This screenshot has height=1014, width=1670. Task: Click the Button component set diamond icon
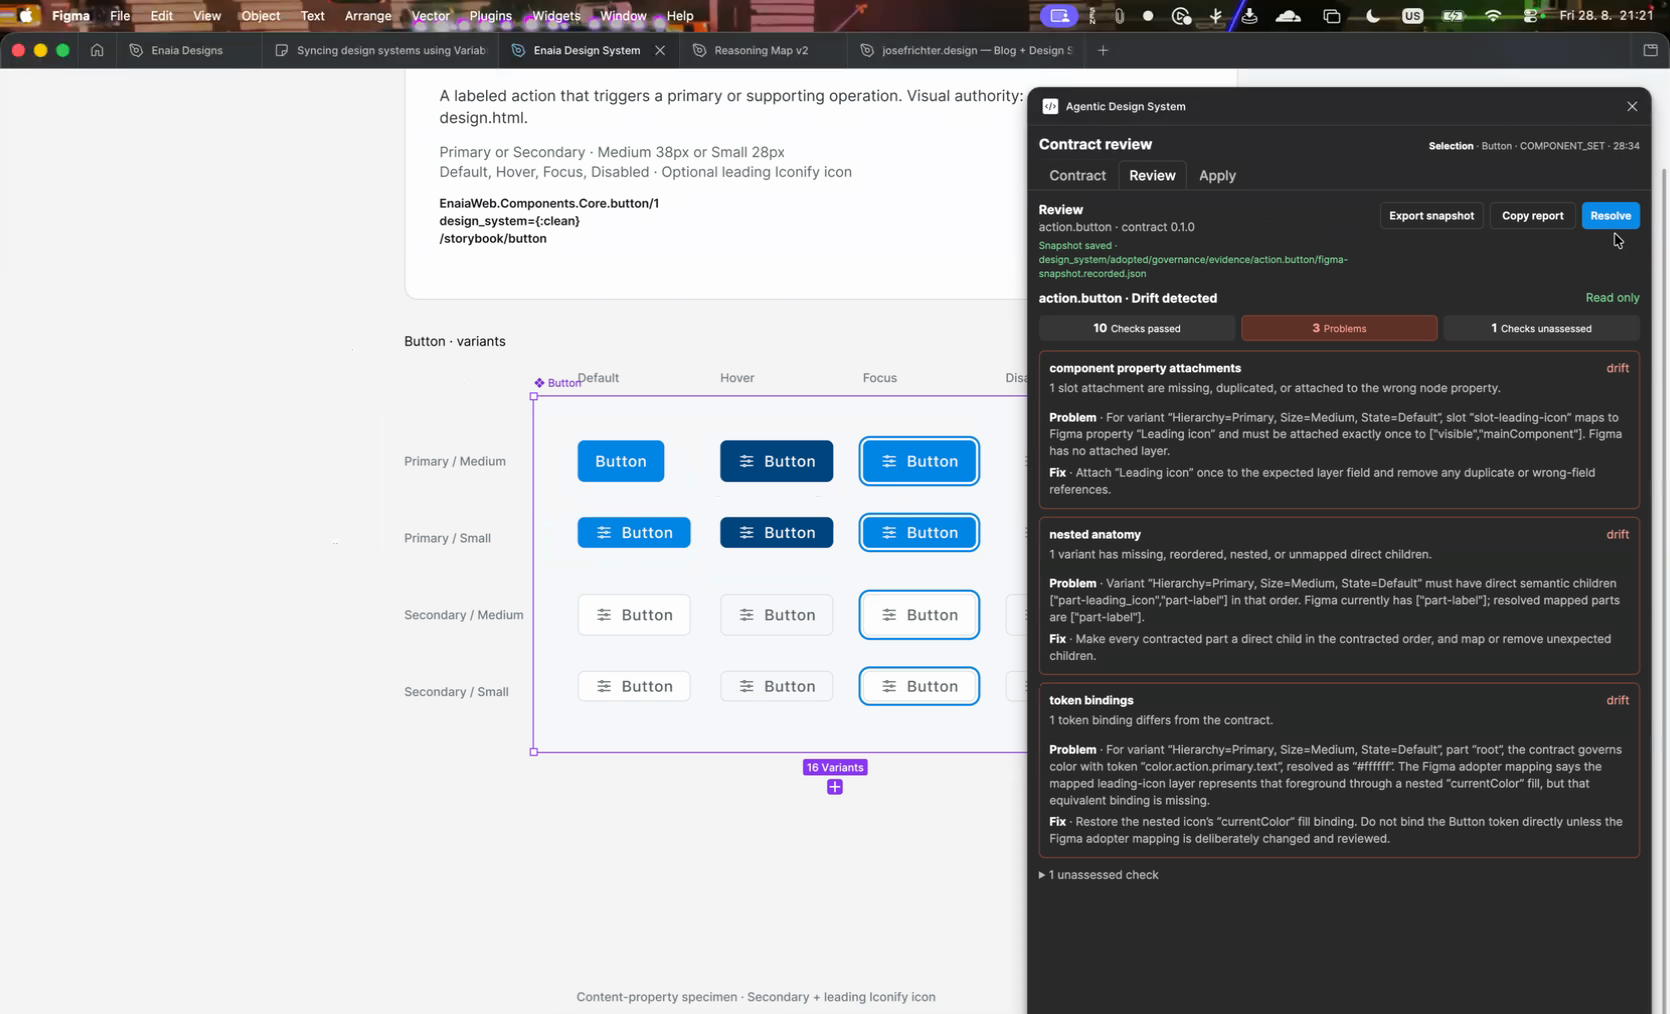click(539, 383)
